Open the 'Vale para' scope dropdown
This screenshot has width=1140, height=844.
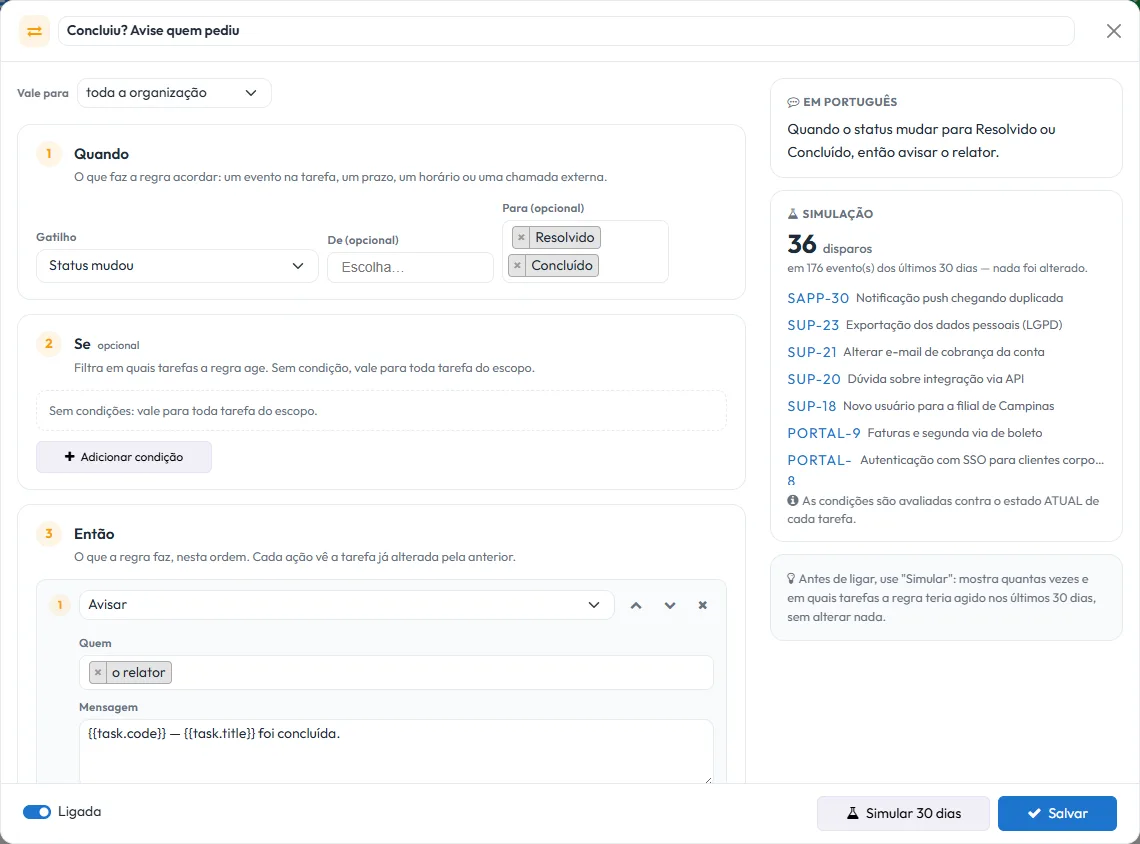pos(174,93)
